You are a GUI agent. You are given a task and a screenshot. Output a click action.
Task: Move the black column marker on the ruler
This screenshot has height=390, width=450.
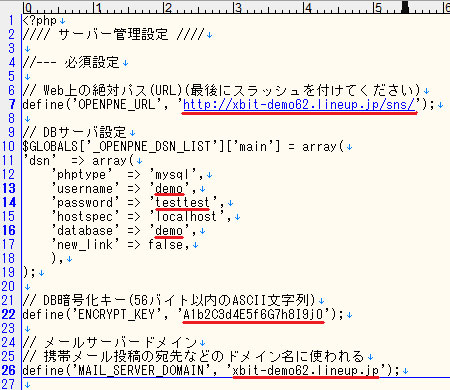405,7
